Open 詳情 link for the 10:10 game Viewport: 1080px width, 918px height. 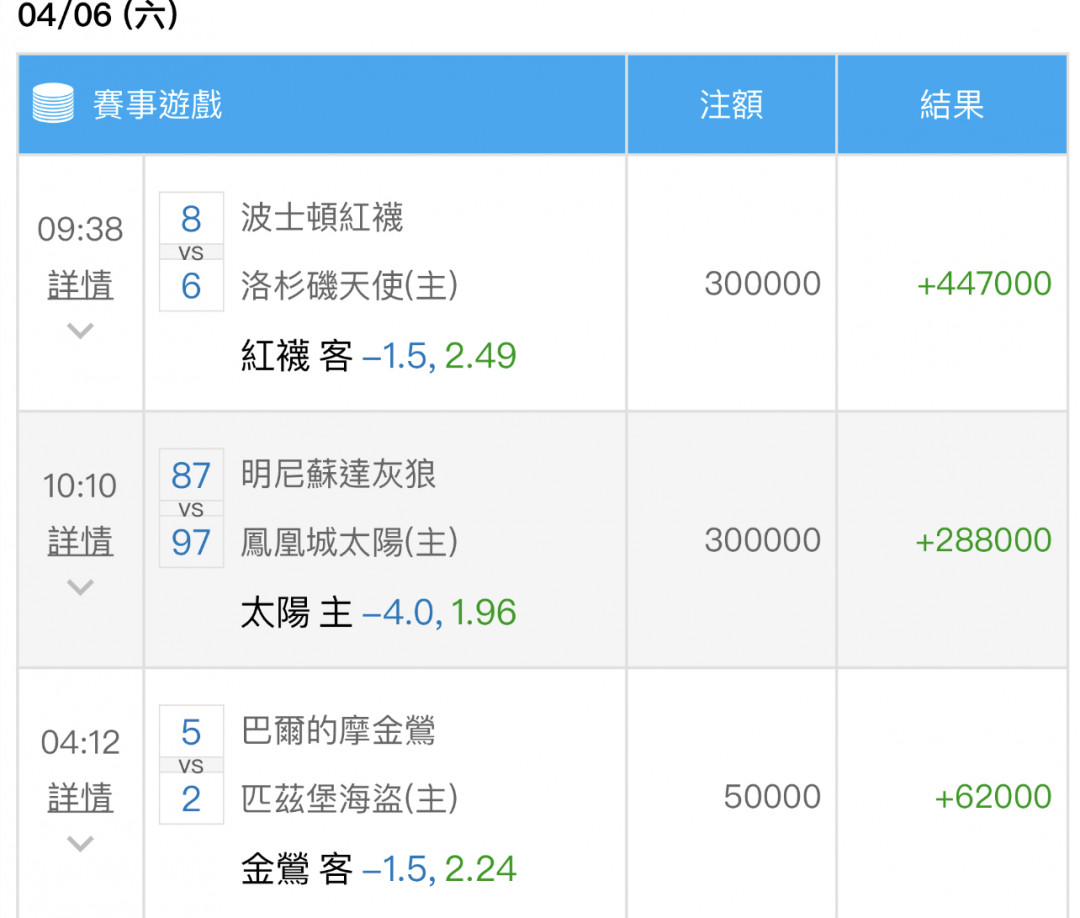point(80,541)
